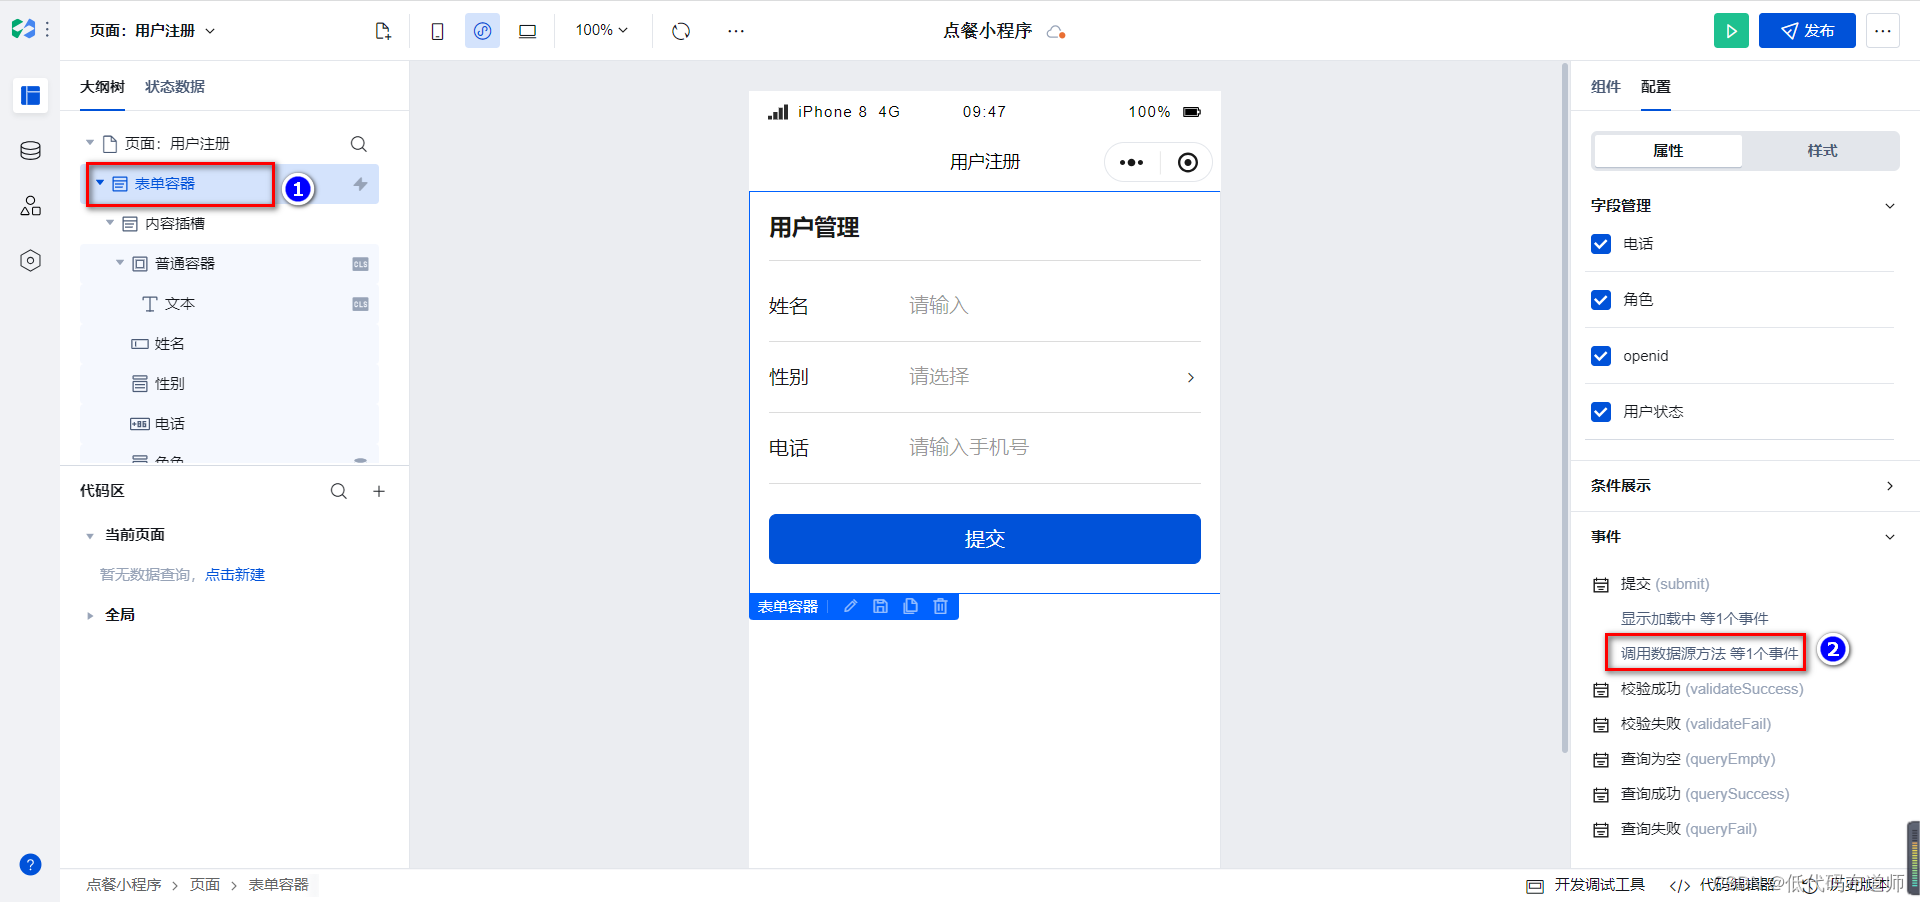Uncheck the 电话 field checkbox
The image size is (1920, 902).
pos(1601,244)
